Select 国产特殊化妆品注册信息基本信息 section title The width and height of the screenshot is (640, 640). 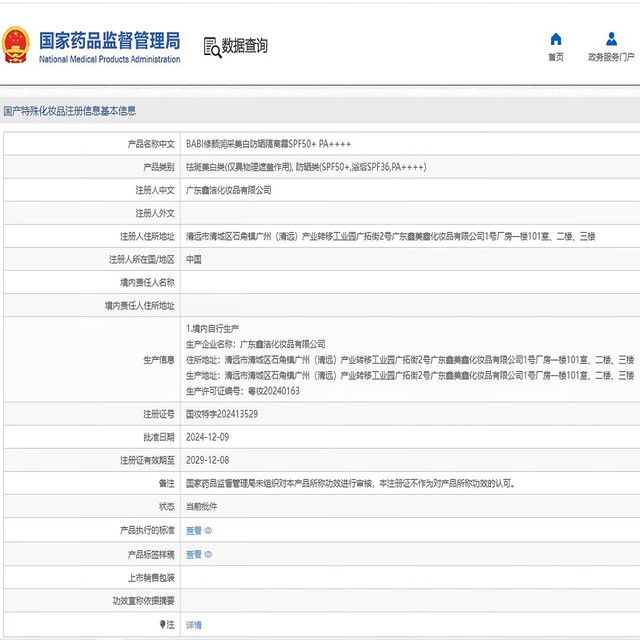[x=70, y=111]
